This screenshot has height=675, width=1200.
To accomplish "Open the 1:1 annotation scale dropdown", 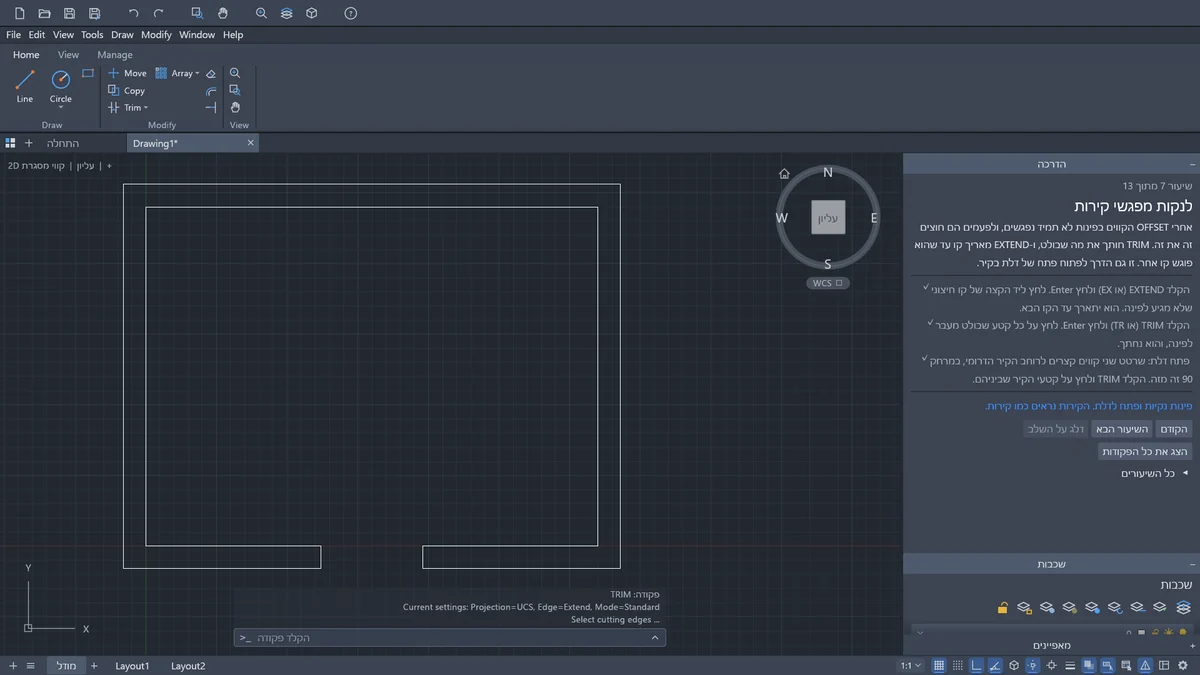I will coord(911,666).
